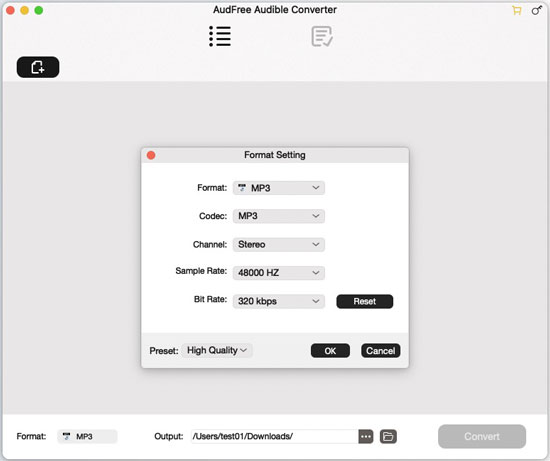Click the Codec label
Screen dimensions: 550x461
(213, 216)
